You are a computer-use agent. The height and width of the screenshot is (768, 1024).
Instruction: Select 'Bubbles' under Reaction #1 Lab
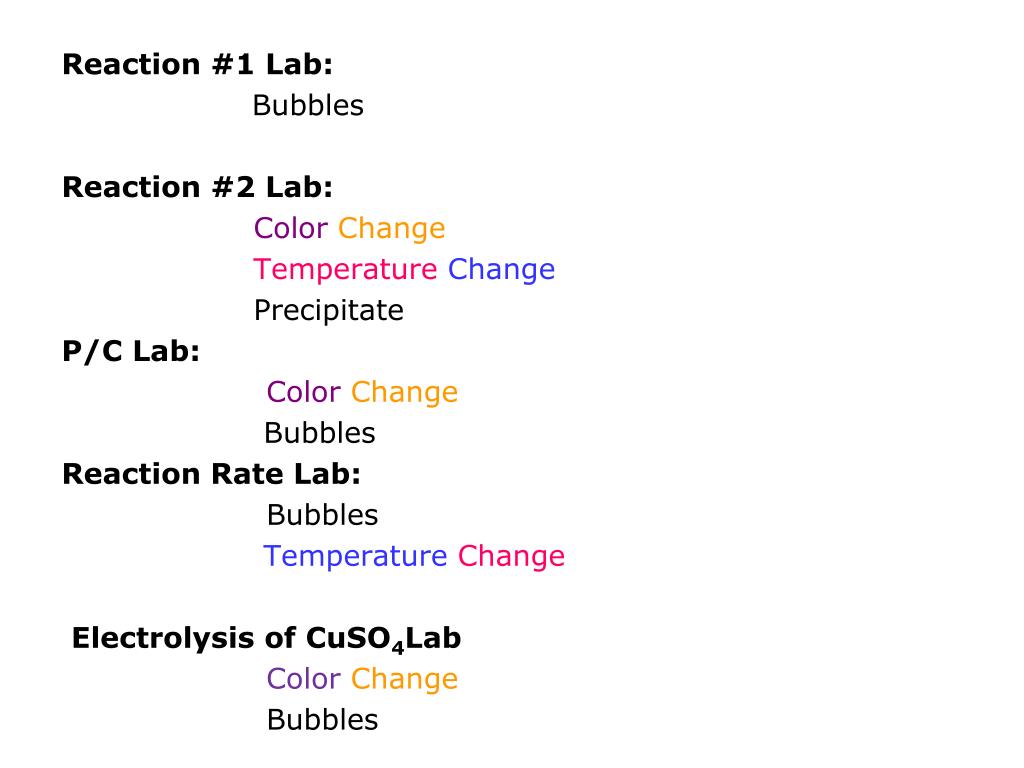pyautogui.click(x=308, y=105)
